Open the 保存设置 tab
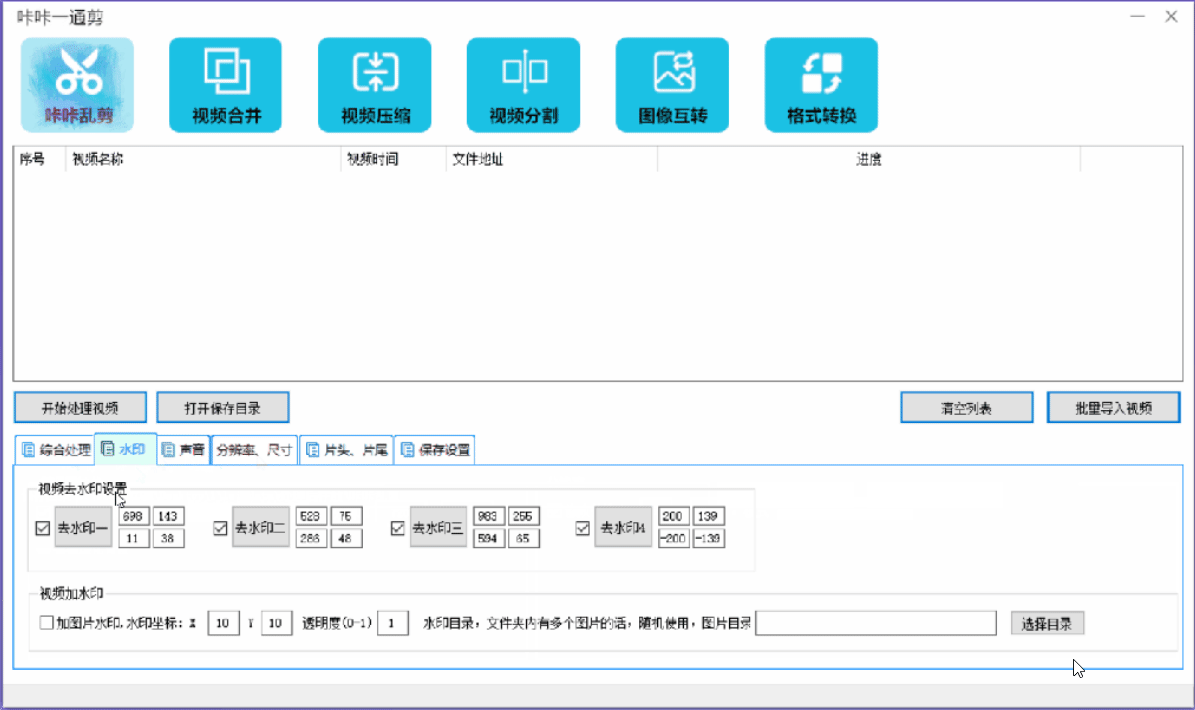 [435, 450]
